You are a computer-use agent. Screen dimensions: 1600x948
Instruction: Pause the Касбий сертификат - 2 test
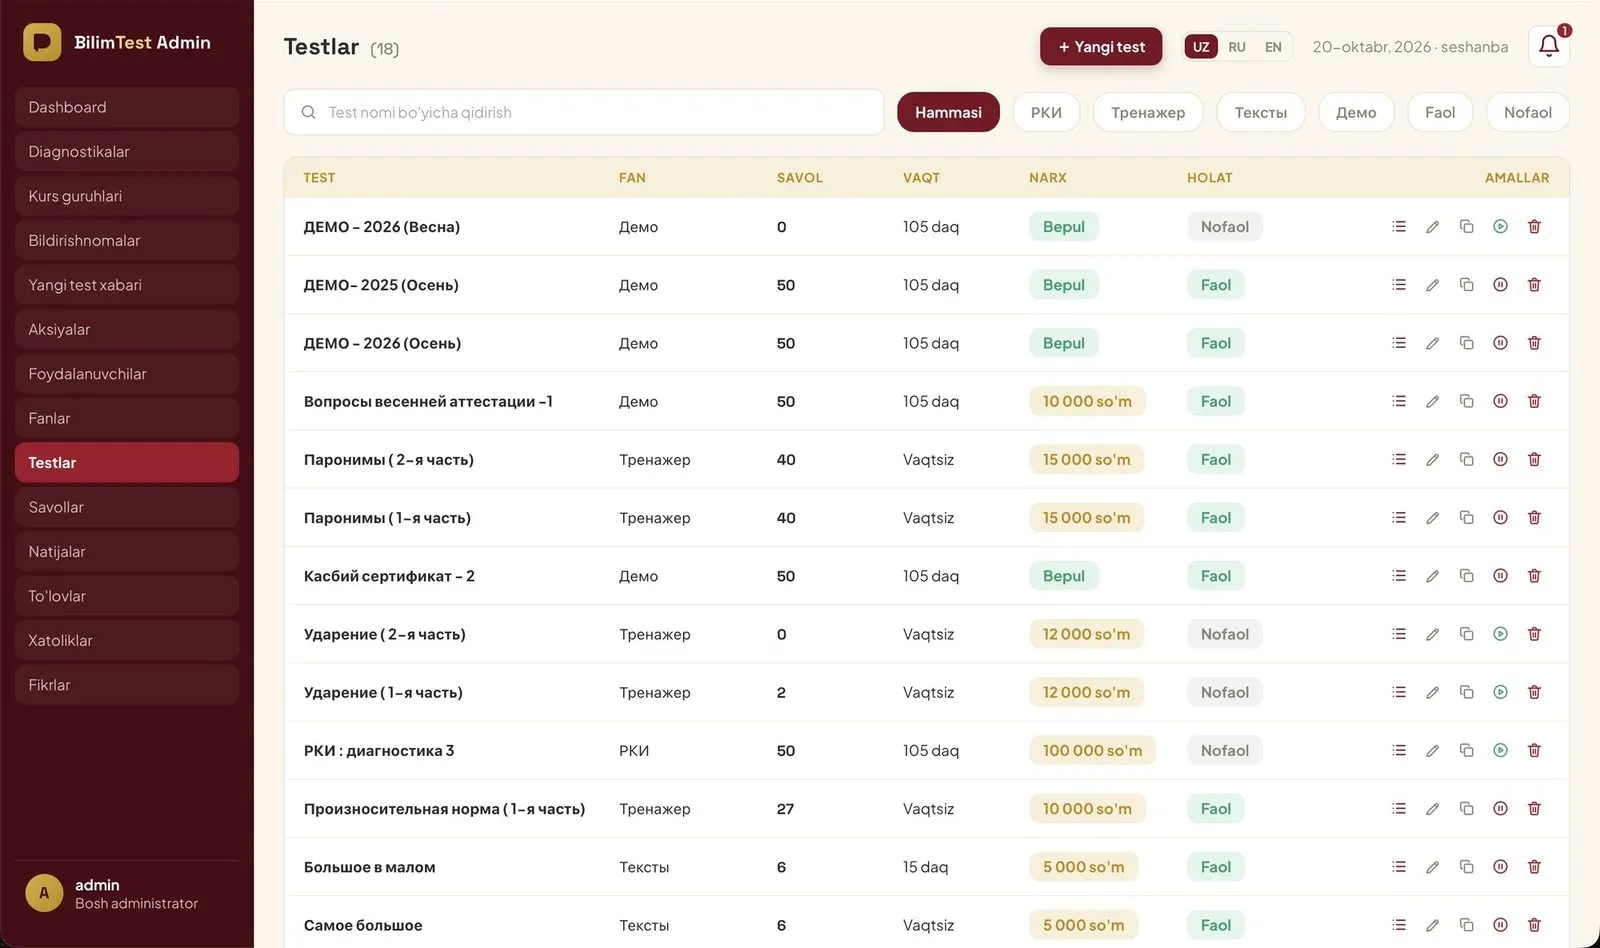(x=1500, y=576)
